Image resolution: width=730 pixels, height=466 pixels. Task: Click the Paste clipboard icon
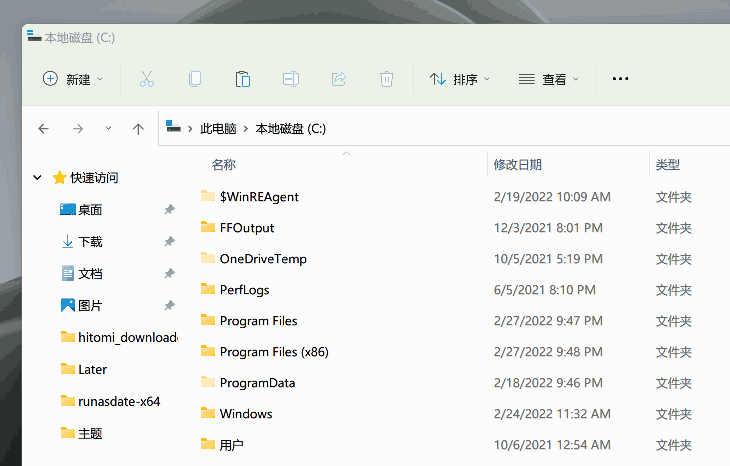click(x=242, y=79)
